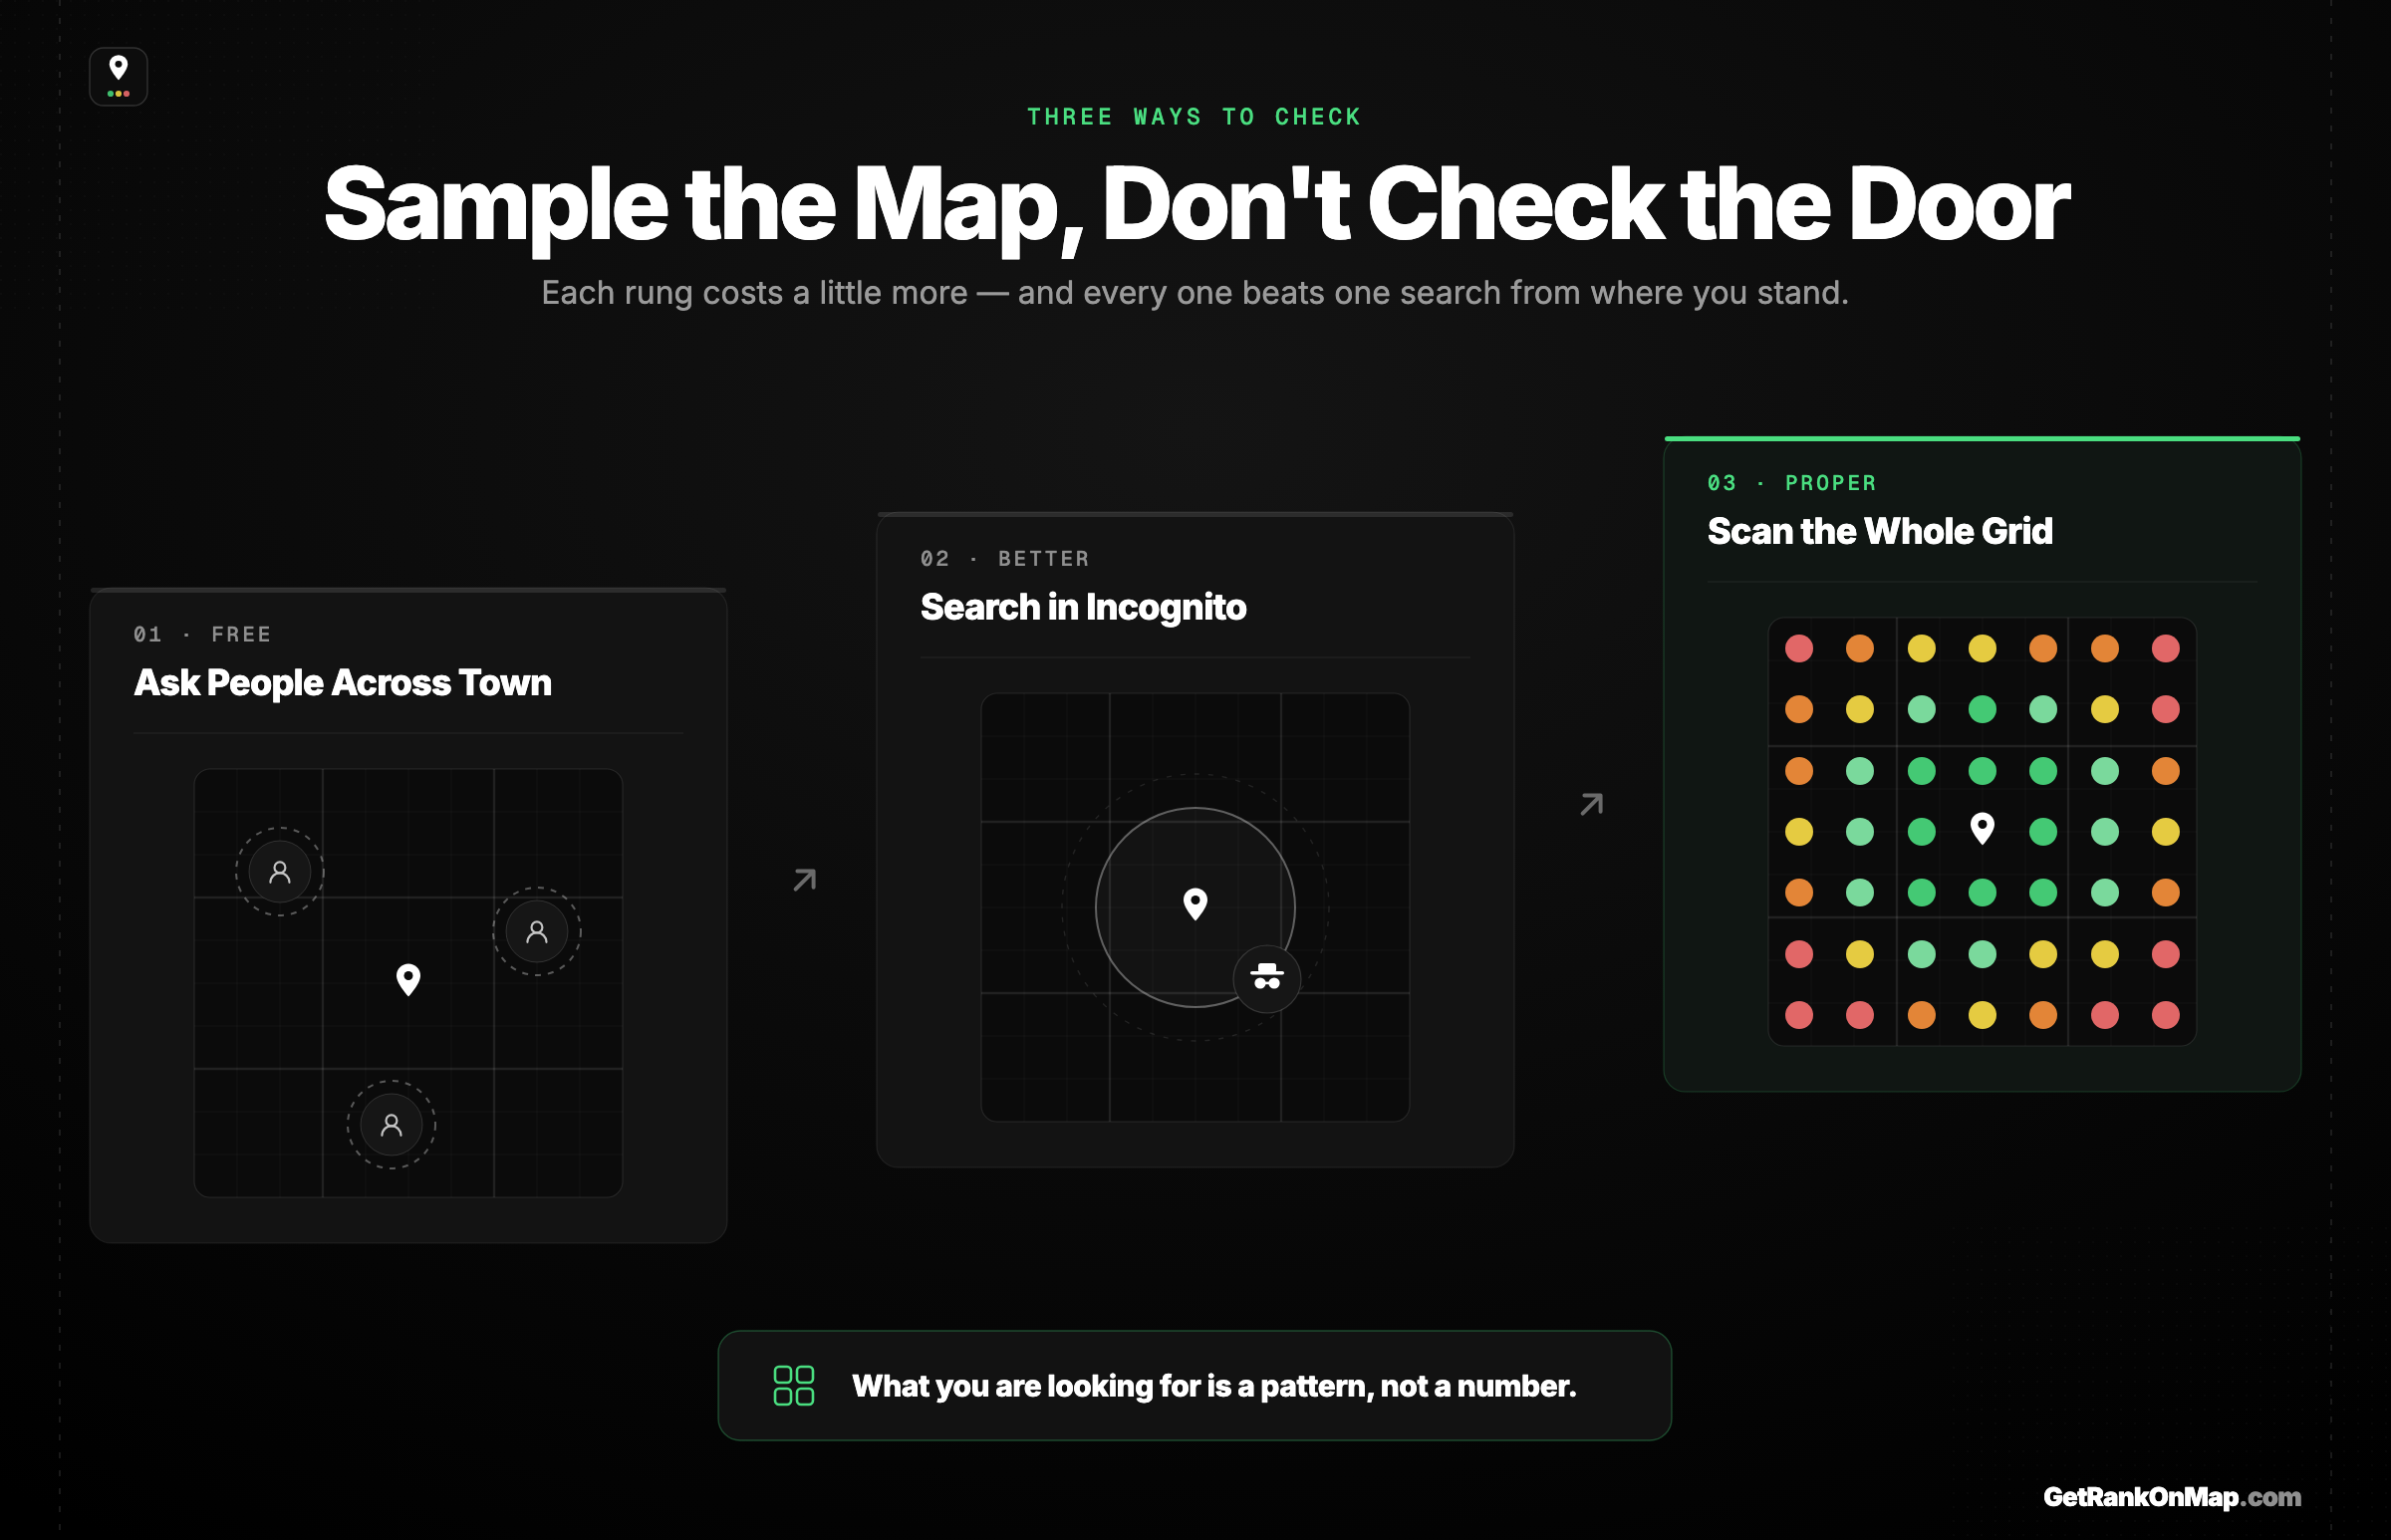Click the arrow between cards 01 and 02

[x=805, y=880]
